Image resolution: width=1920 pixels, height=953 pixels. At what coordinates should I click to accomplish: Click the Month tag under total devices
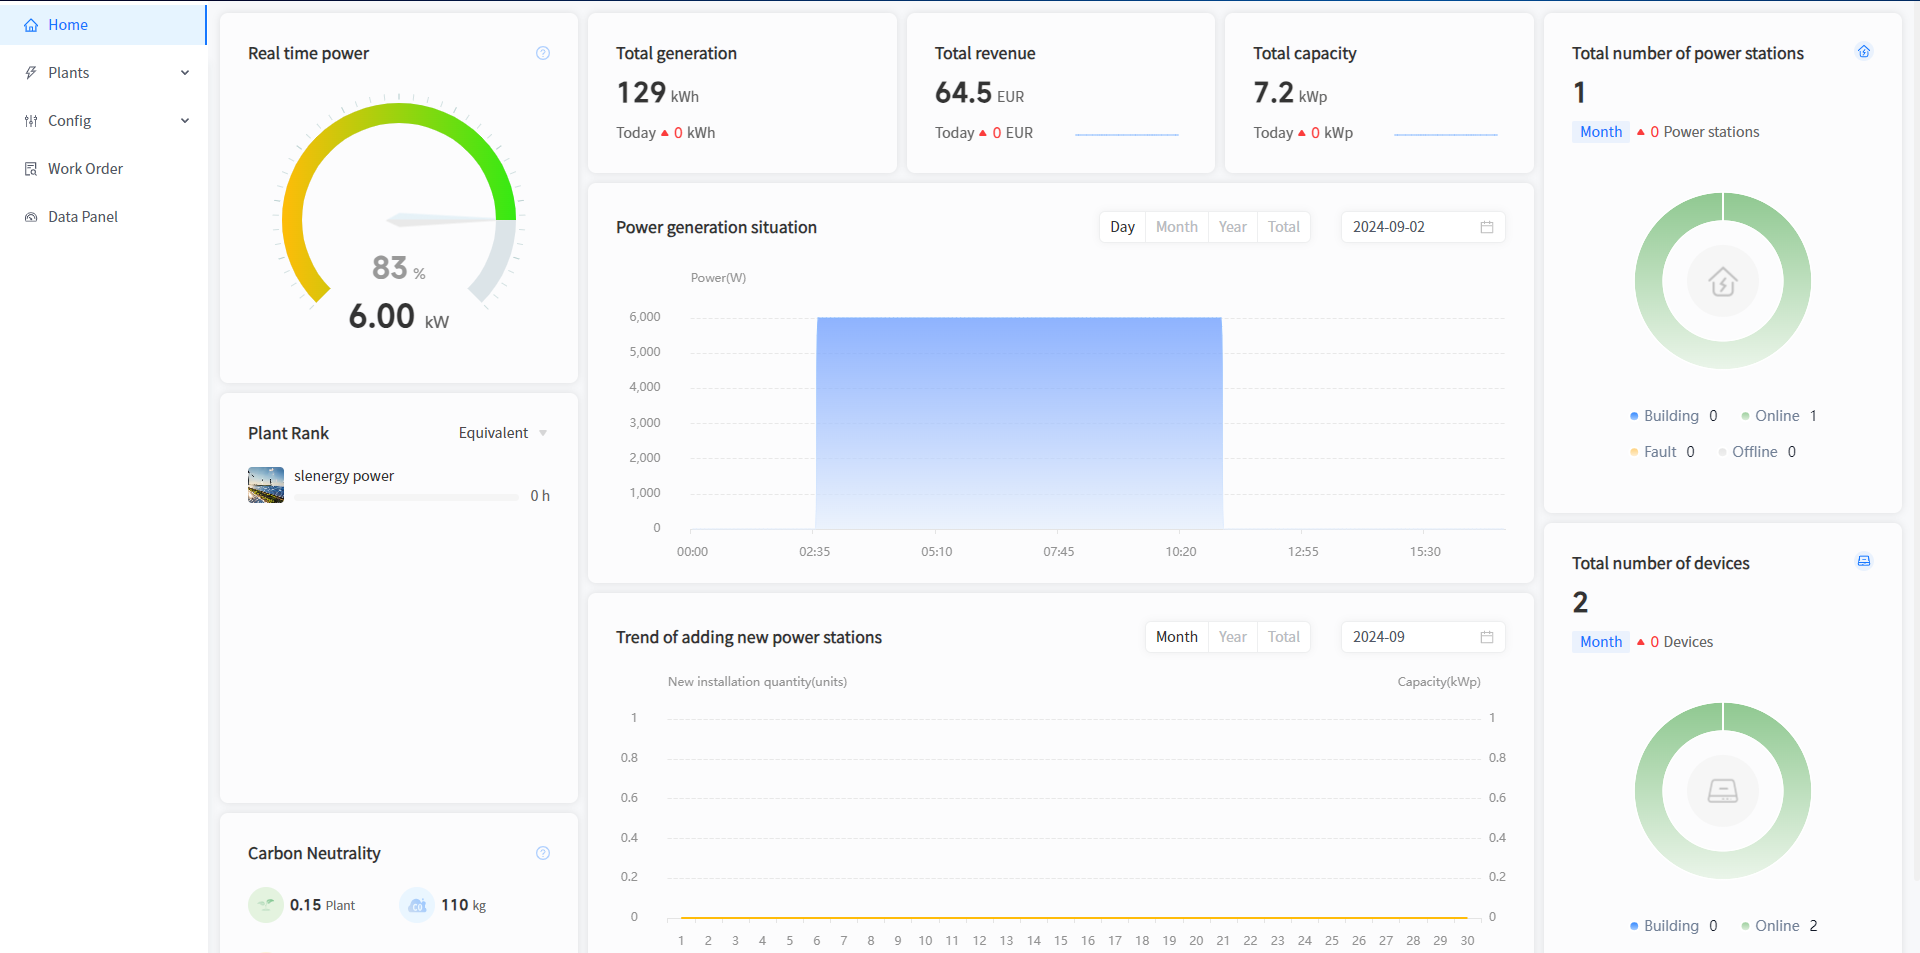pyautogui.click(x=1601, y=642)
